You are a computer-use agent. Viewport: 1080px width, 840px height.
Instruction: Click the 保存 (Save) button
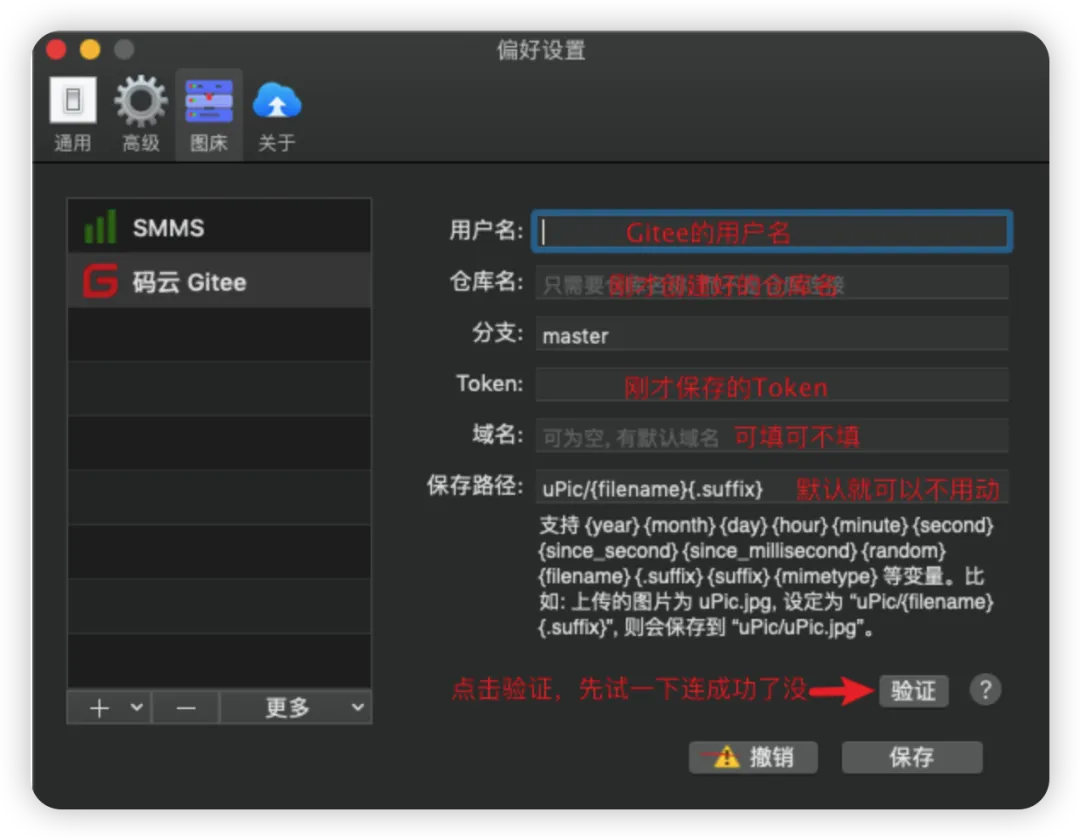(x=912, y=757)
